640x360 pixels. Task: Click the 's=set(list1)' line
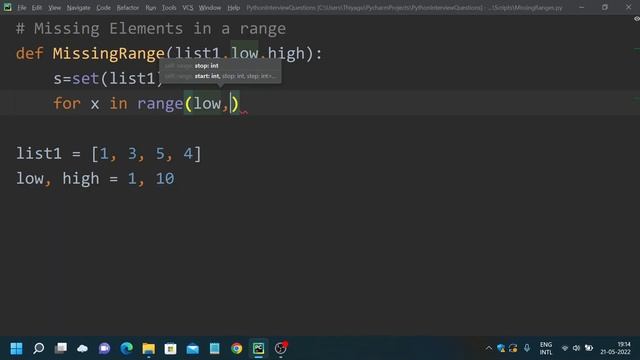109,78
